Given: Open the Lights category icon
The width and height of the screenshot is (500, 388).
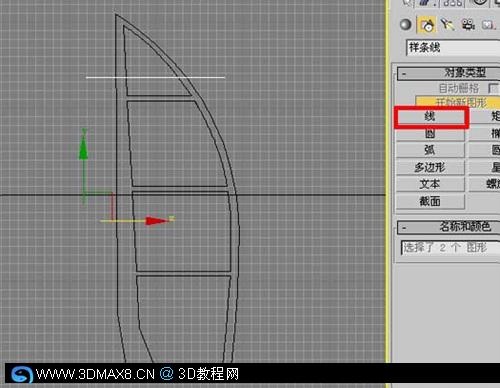Looking at the screenshot, I should click(447, 25).
